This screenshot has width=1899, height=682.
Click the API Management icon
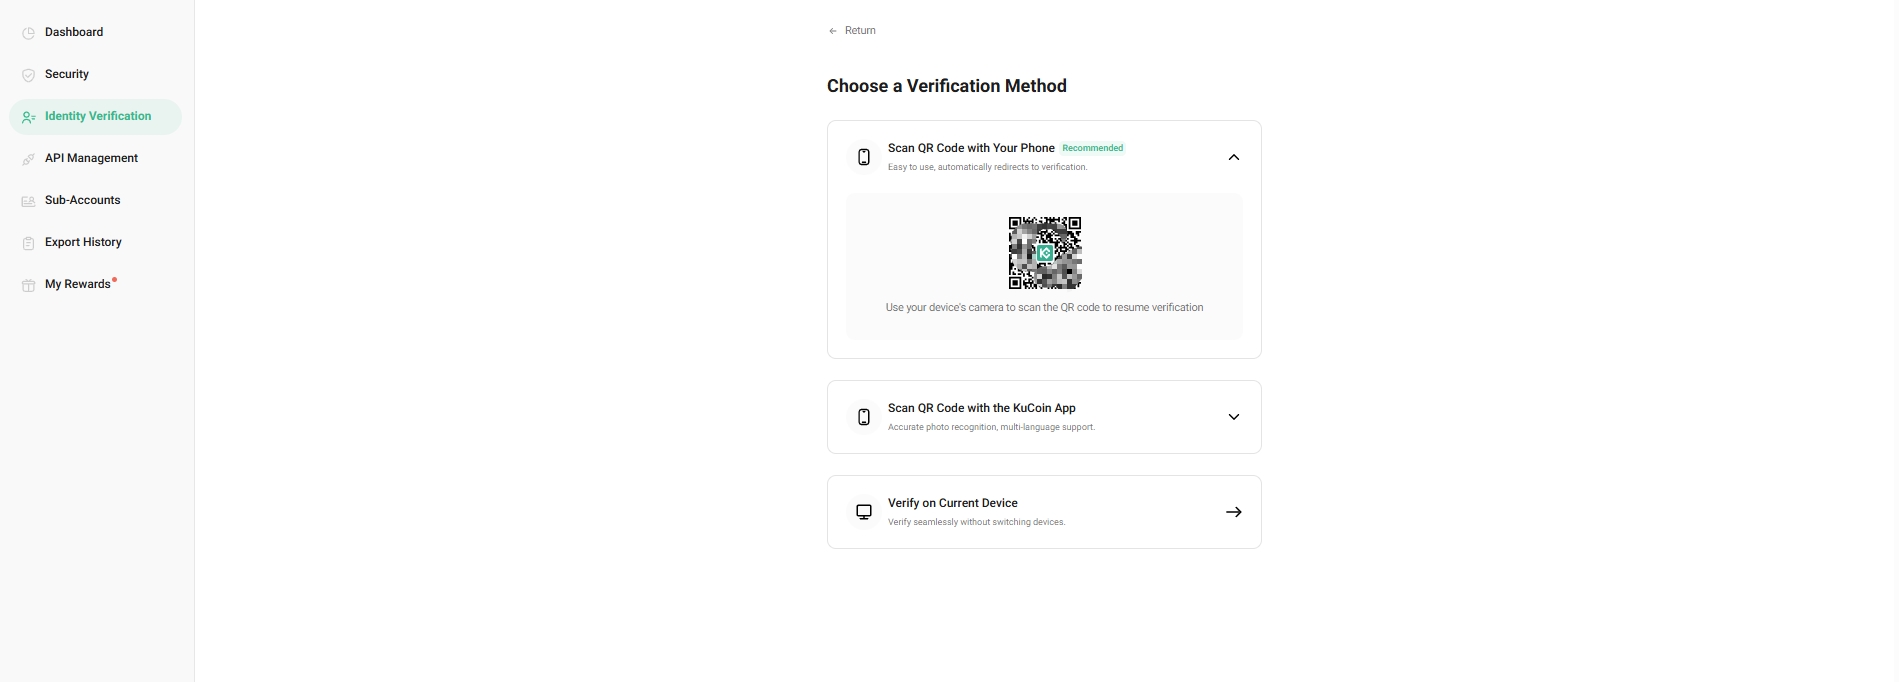click(x=28, y=159)
